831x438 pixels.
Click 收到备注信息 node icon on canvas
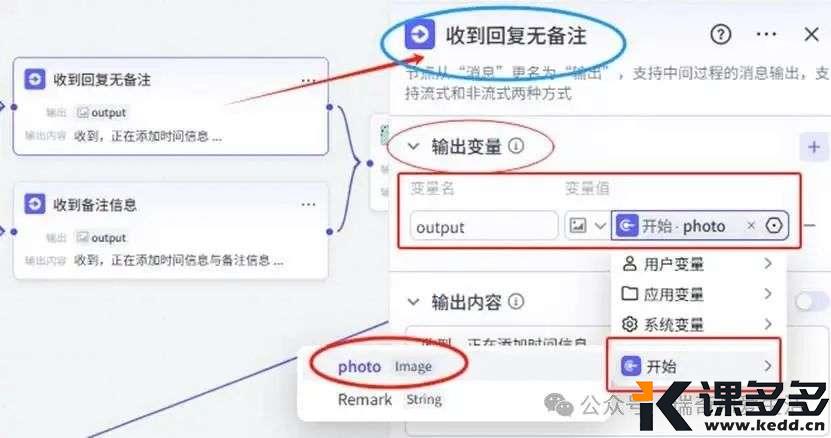pyautogui.click(x=34, y=204)
